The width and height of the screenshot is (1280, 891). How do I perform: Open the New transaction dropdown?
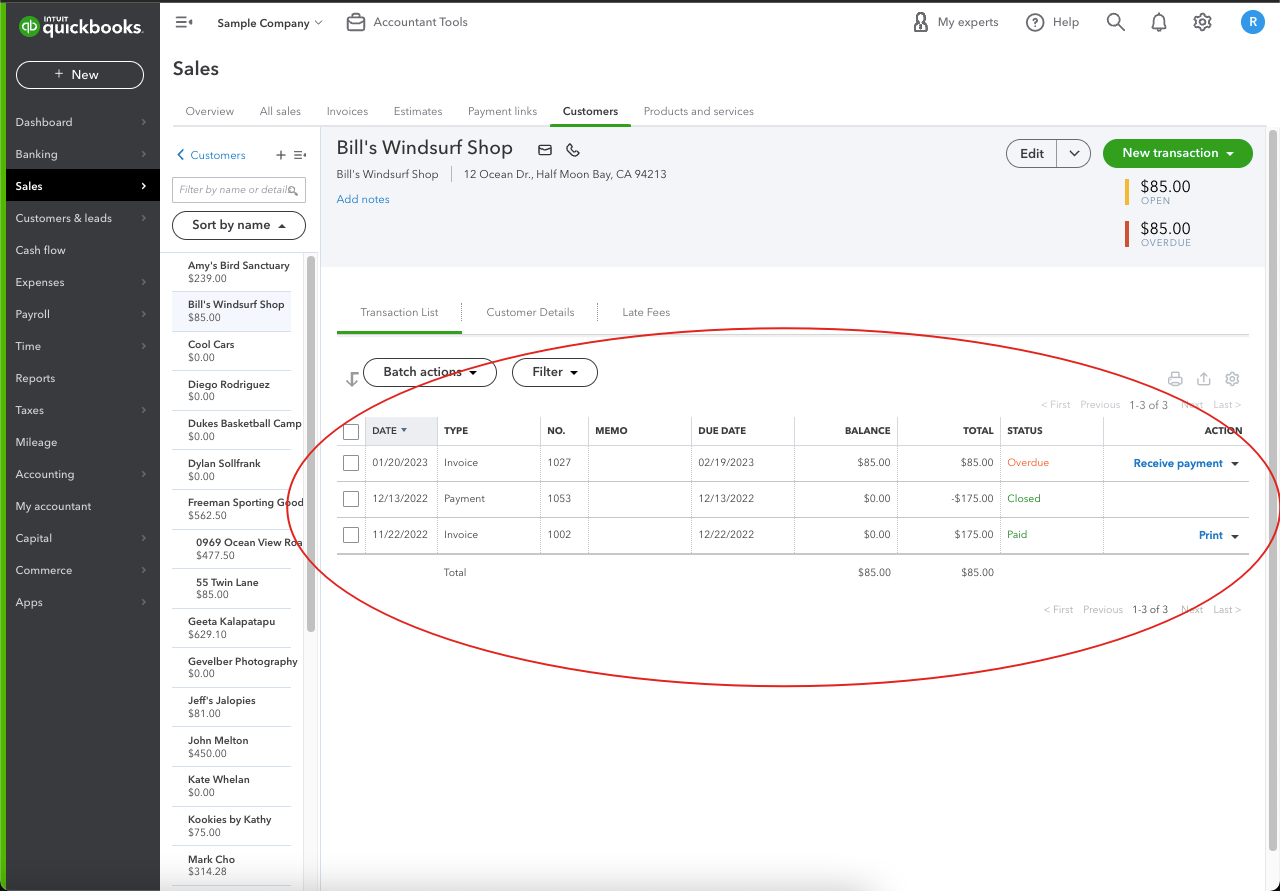tap(1178, 153)
